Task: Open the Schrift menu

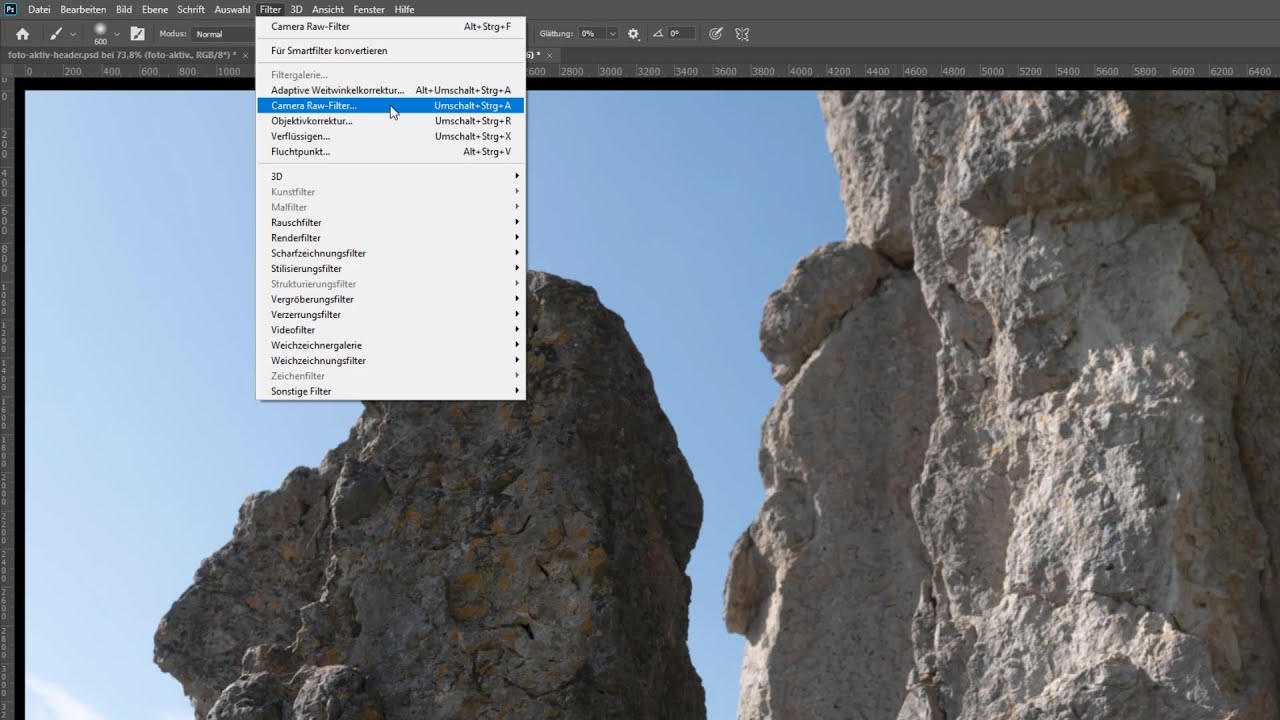Action: tap(191, 9)
